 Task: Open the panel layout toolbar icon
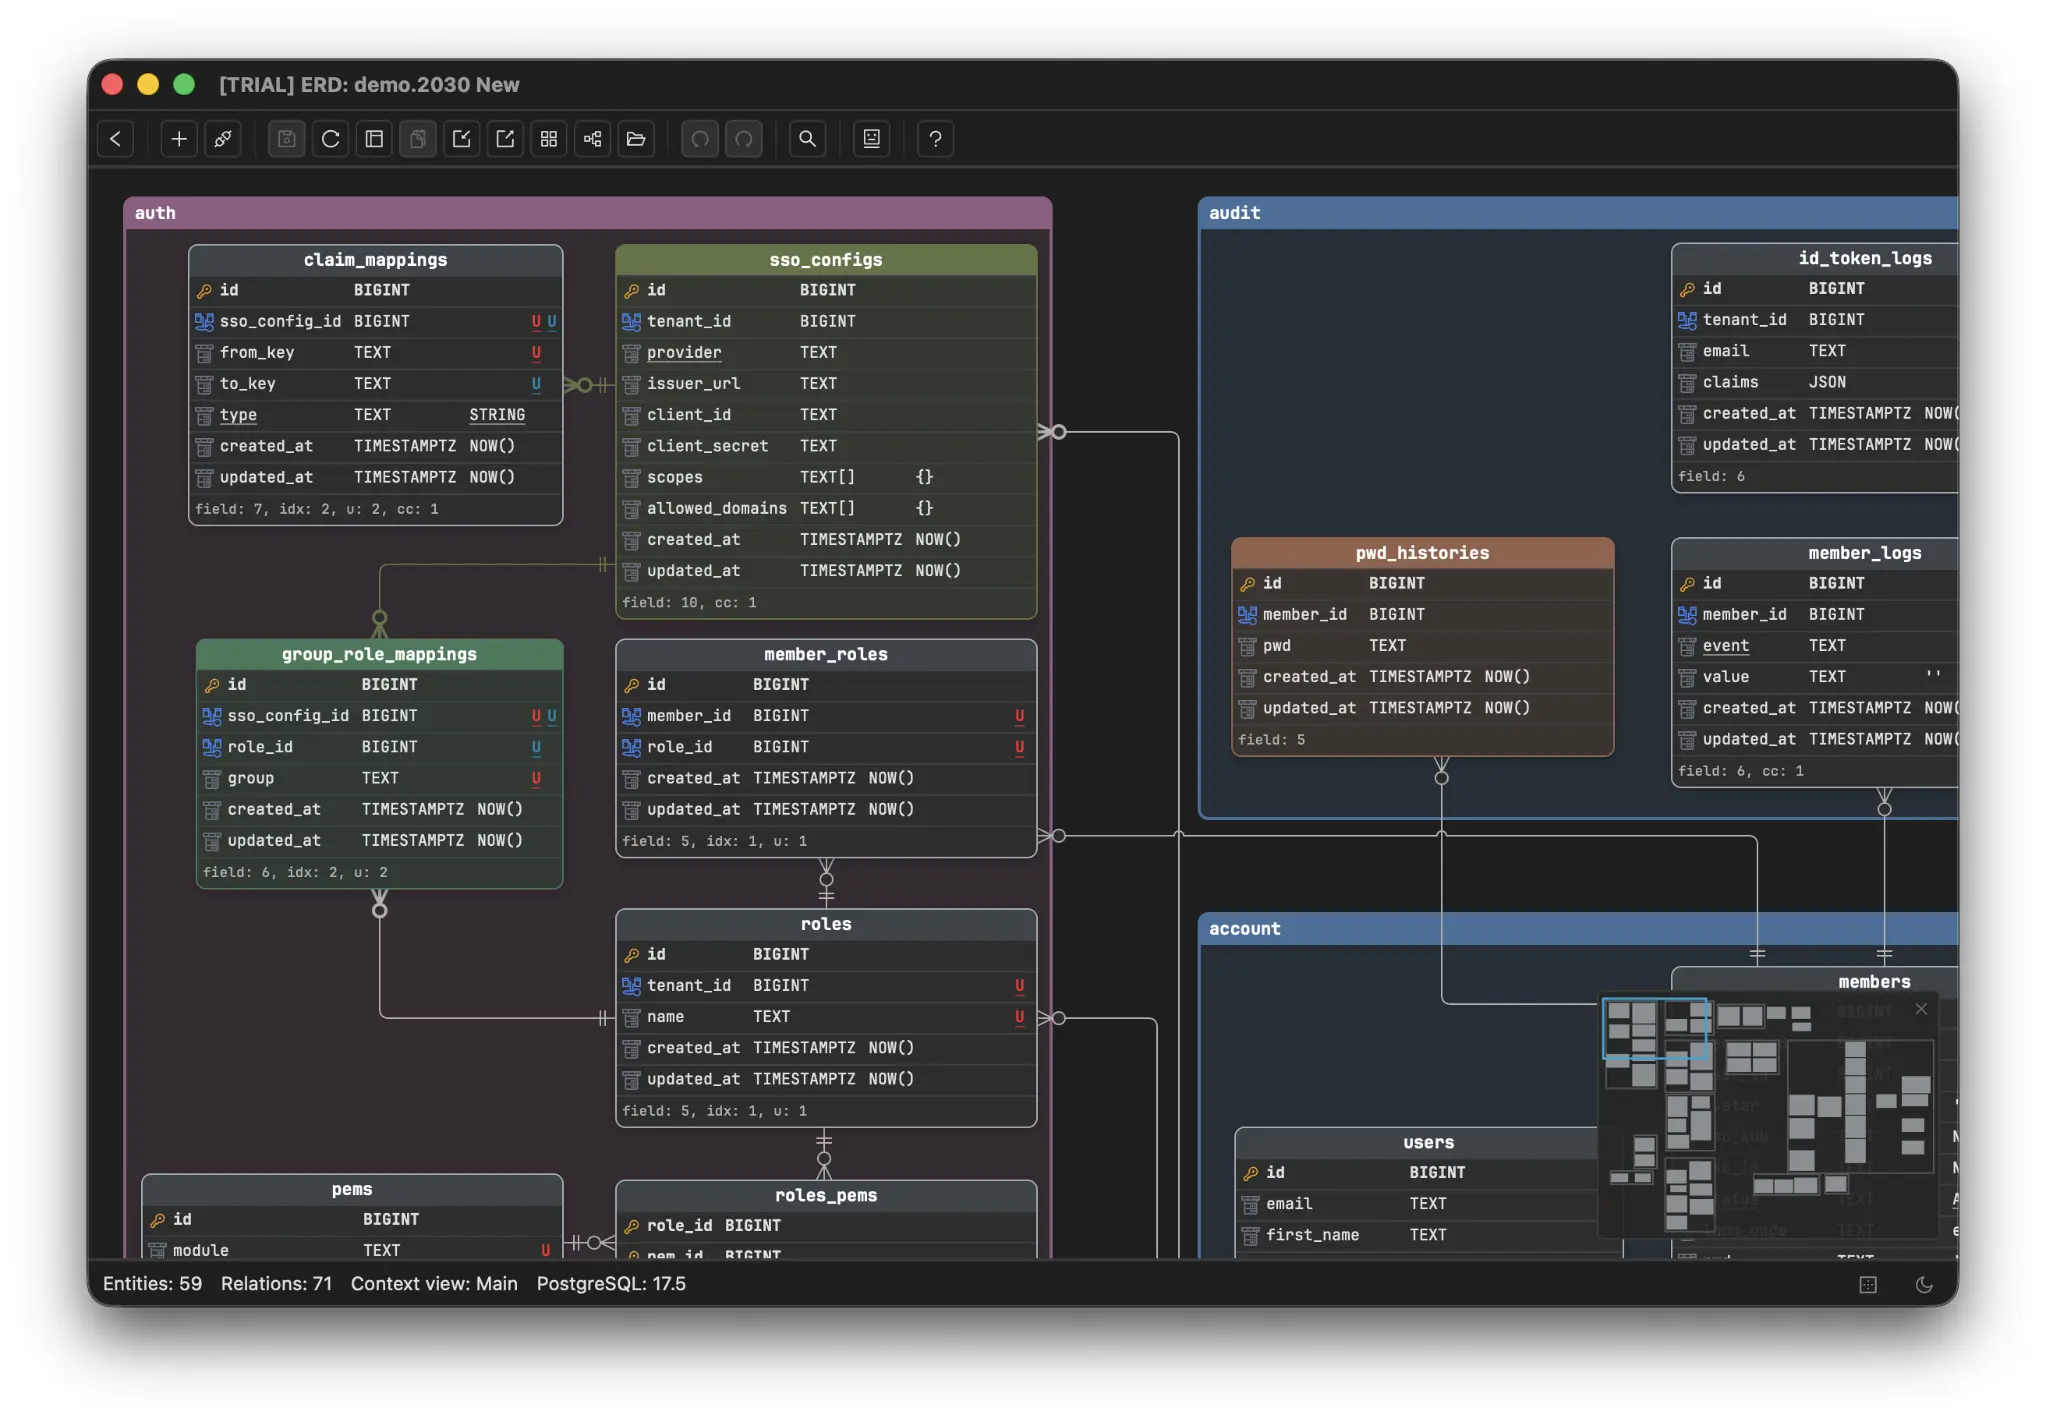tap(375, 139)
